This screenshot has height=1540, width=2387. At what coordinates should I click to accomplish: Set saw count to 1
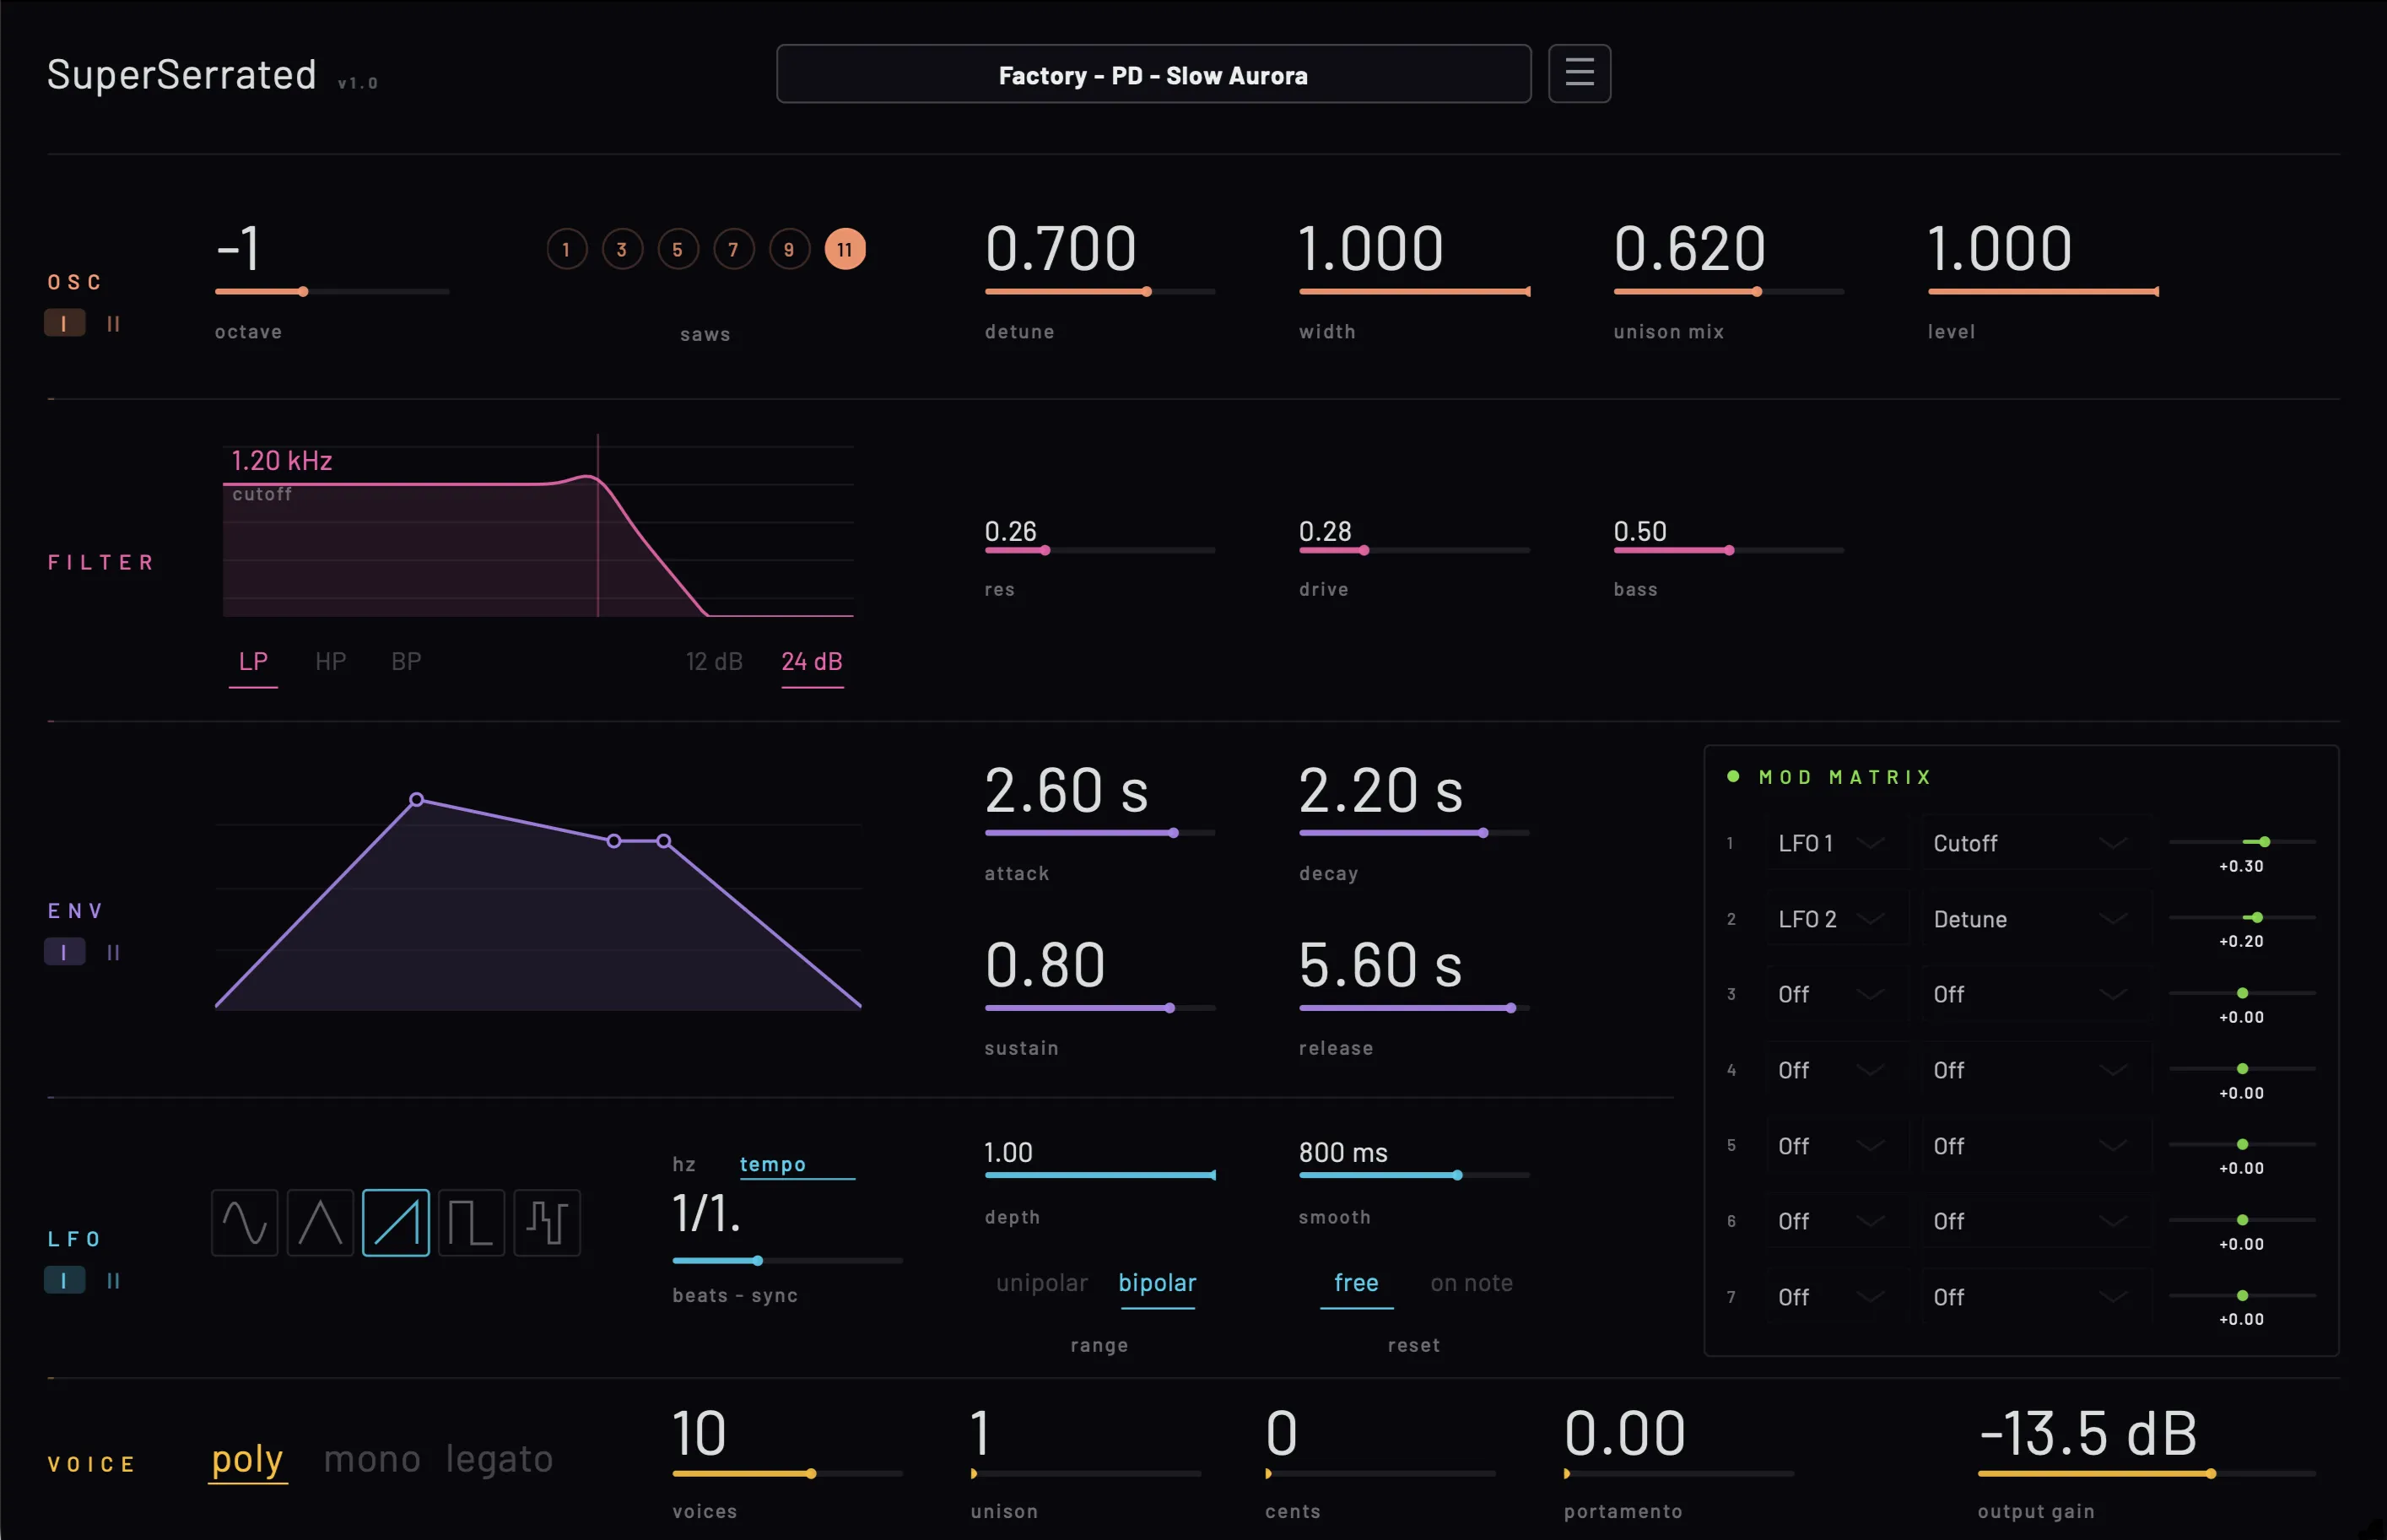[x=567, y=249]
